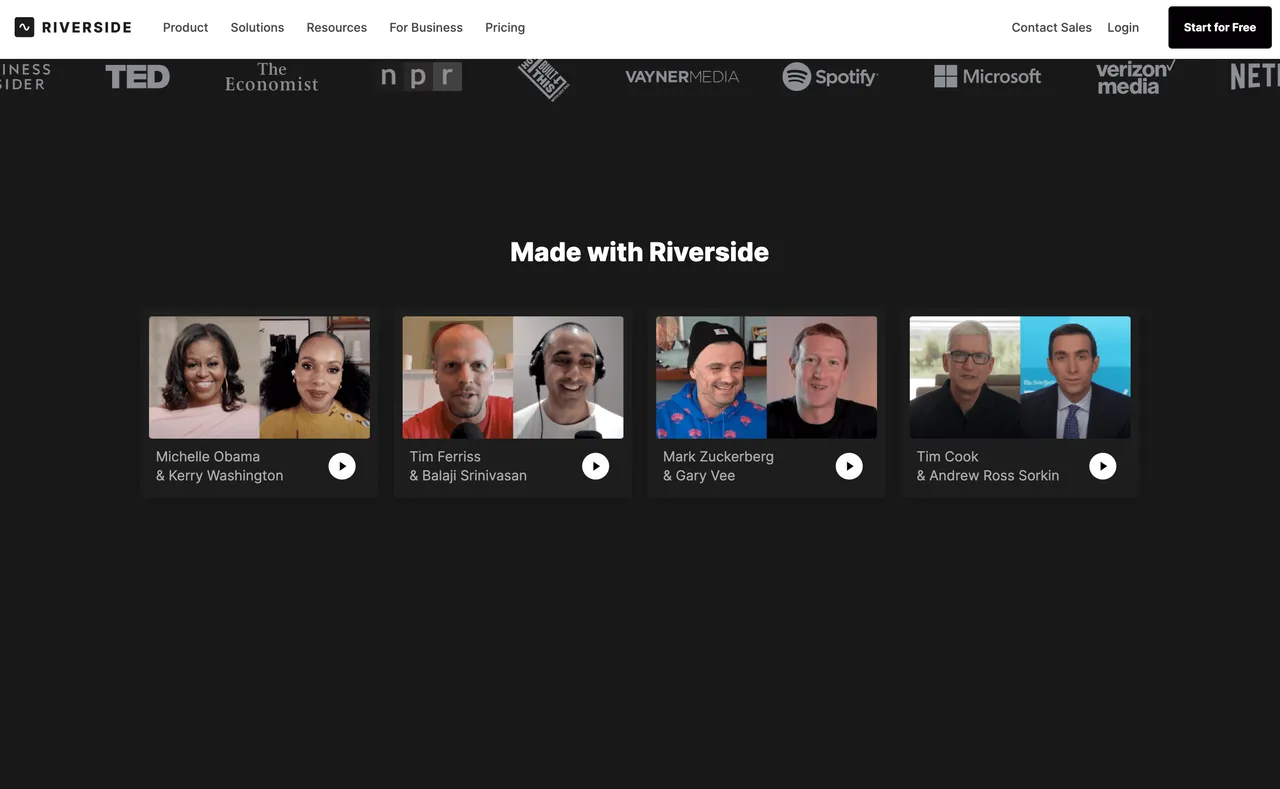1280x789 pixels.
Task: Click The Economist logo in the brand strip
Action: 271,77
